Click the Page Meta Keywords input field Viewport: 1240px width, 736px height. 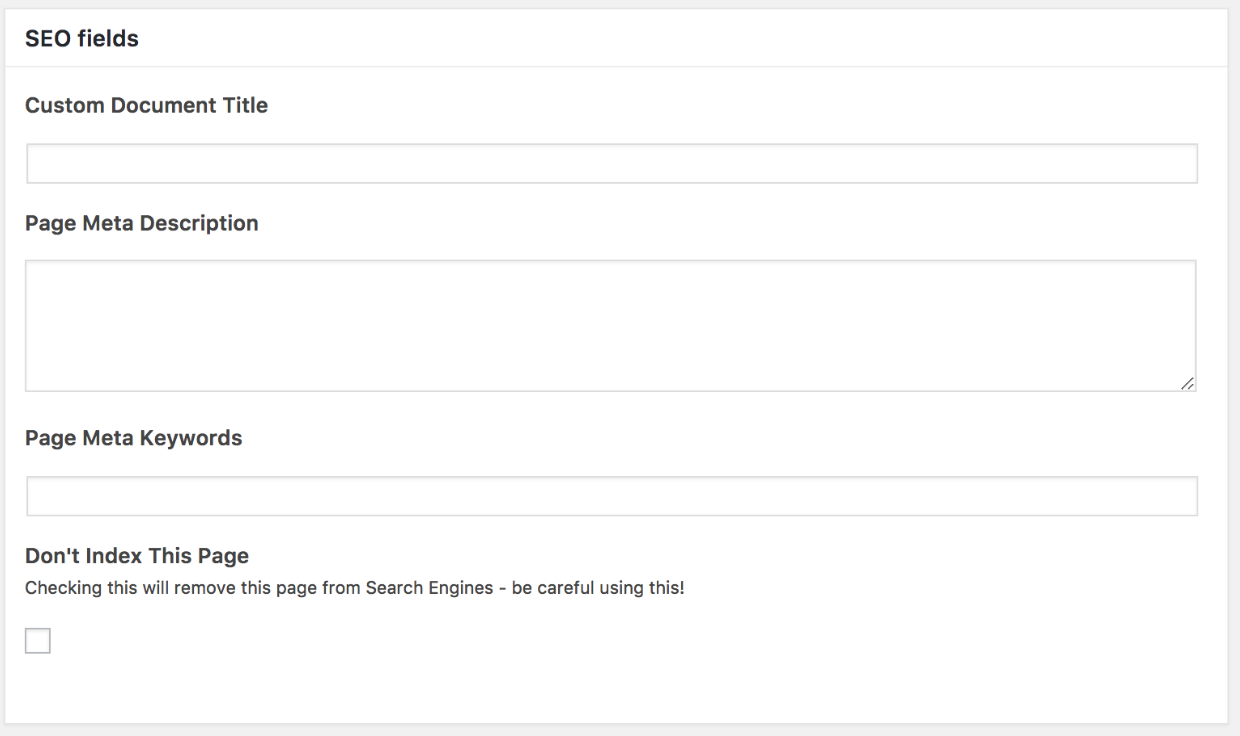[x=611, y=496]
